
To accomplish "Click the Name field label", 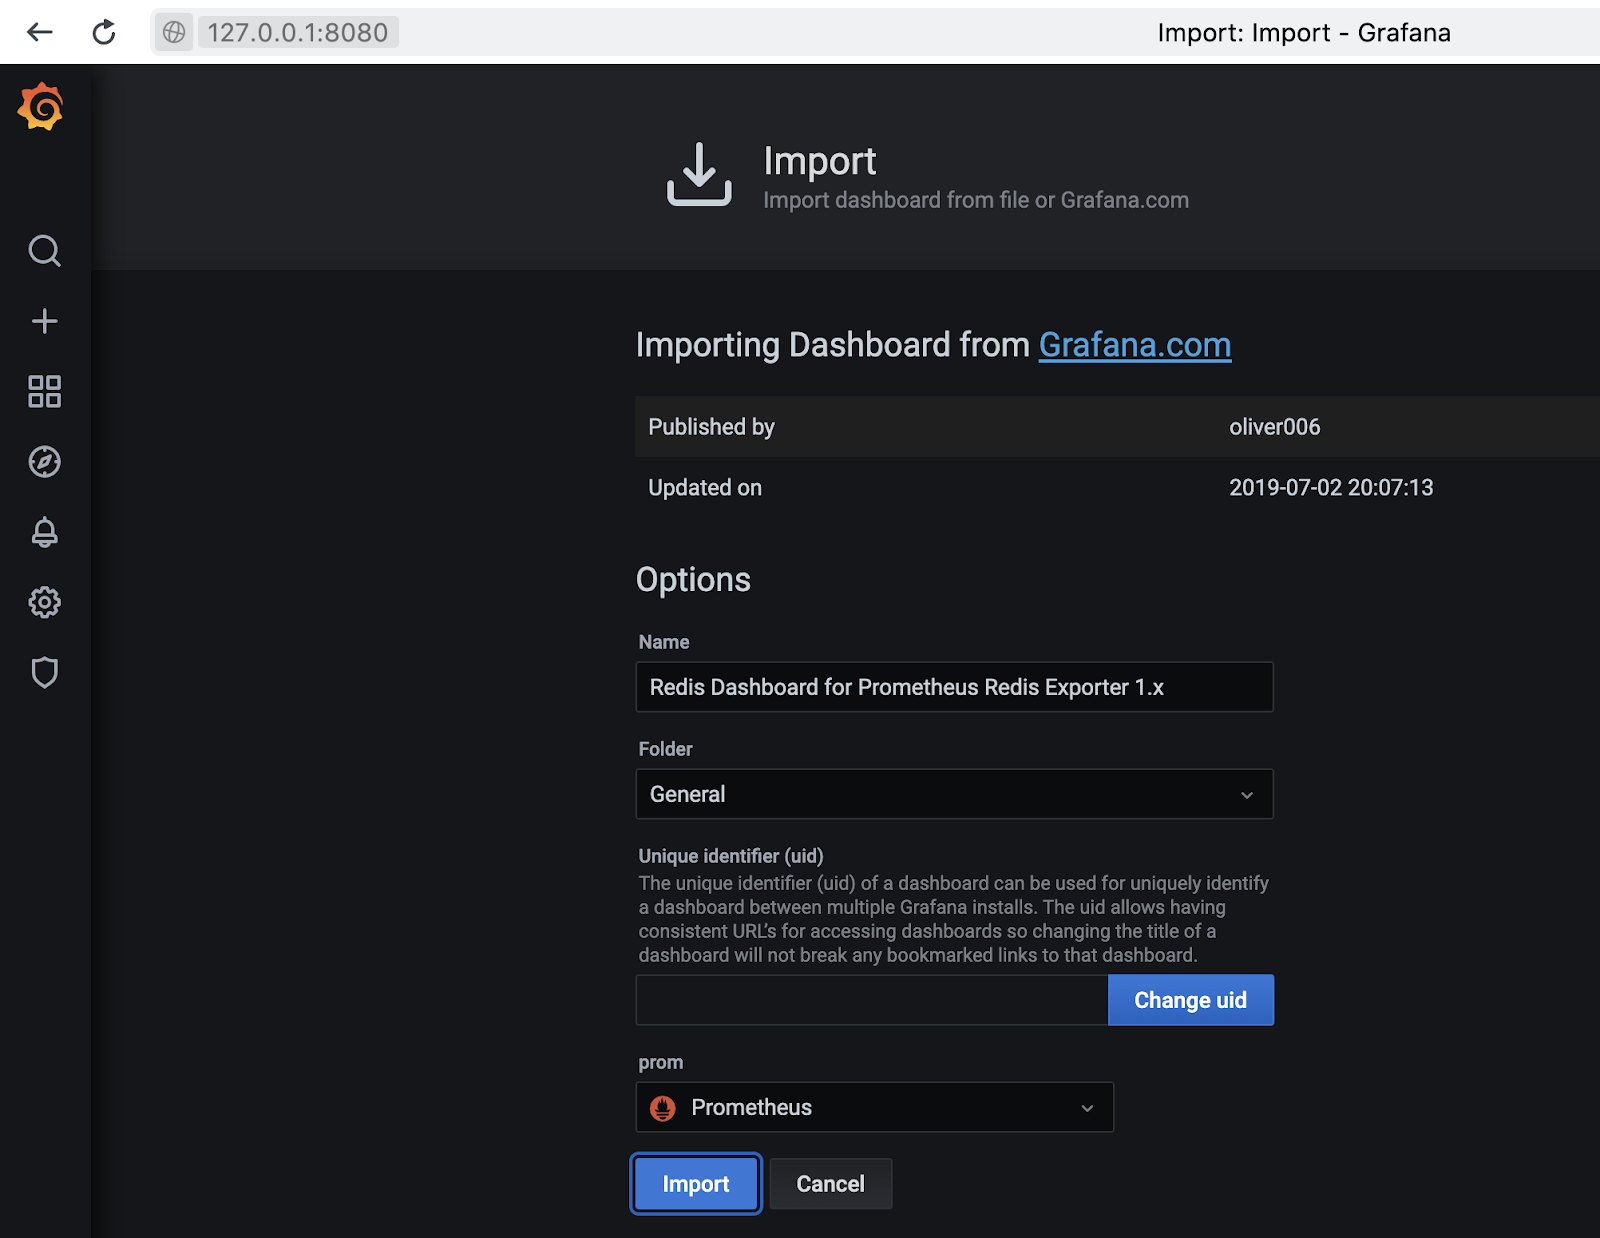I will coord(664,642).
